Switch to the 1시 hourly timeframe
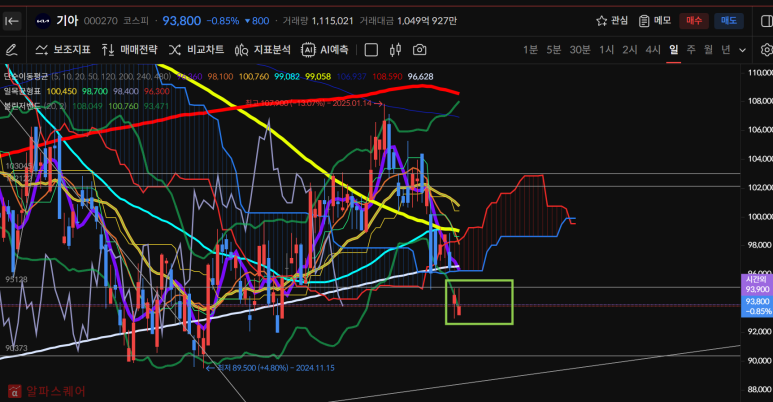773x402 pixels. click(x=606, y=50)
